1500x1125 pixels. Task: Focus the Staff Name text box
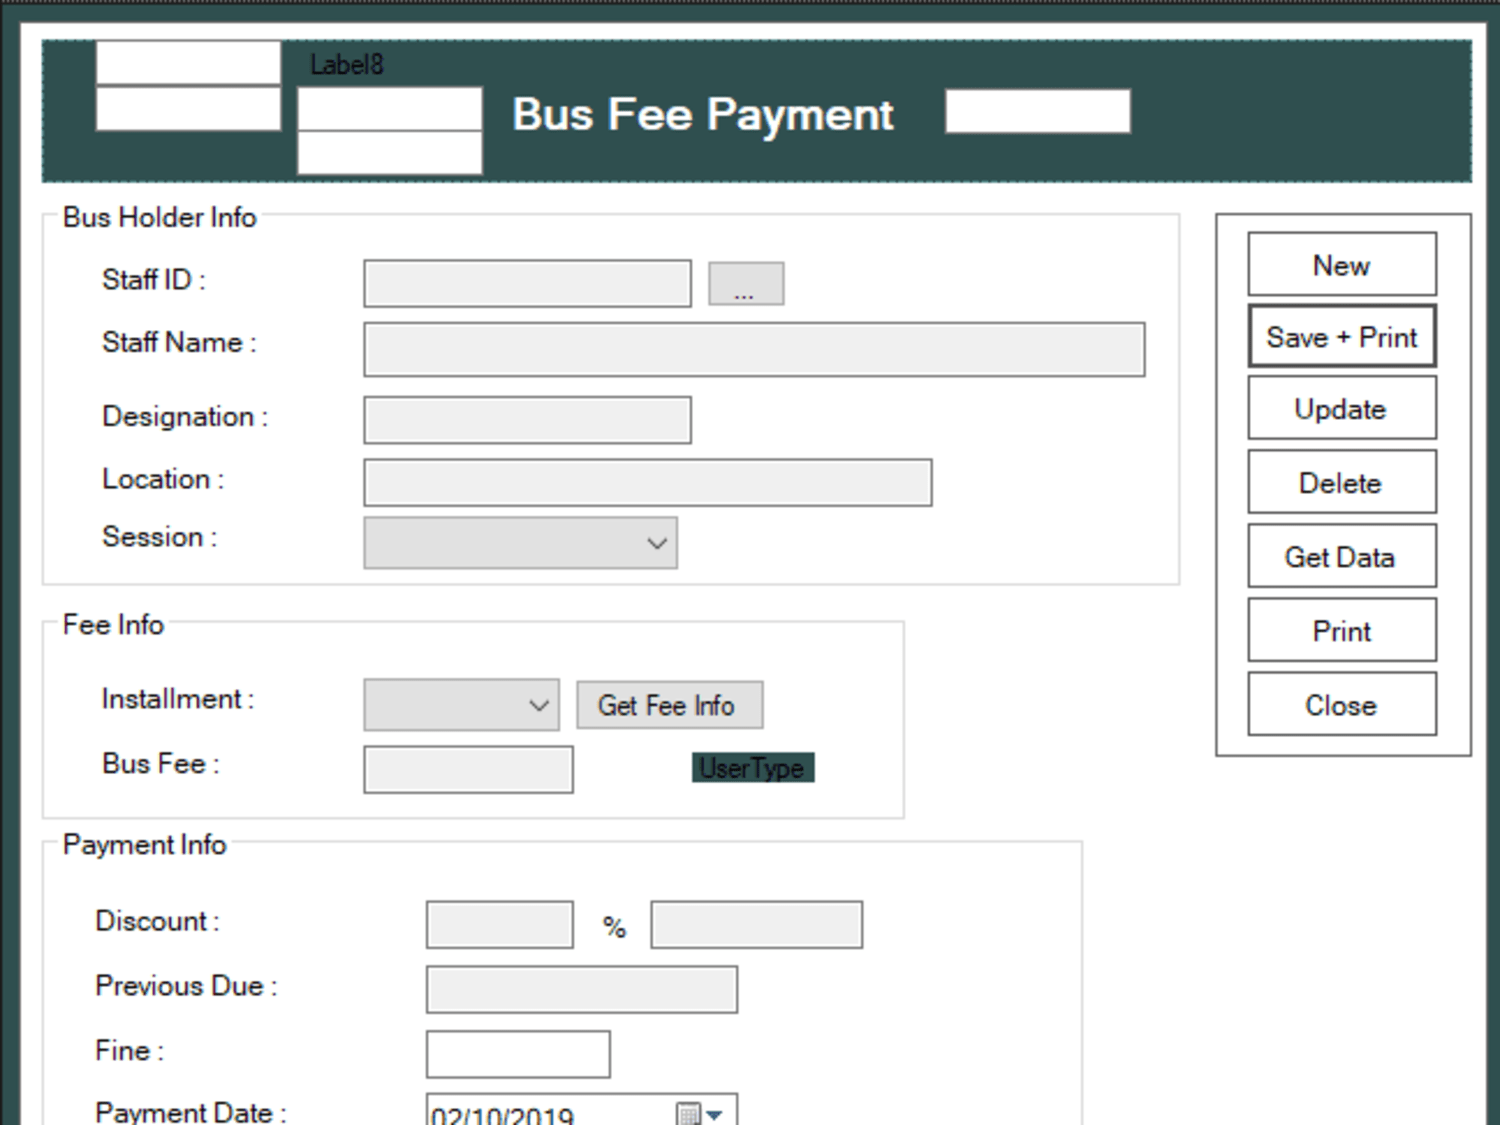[x=754, y=349]
